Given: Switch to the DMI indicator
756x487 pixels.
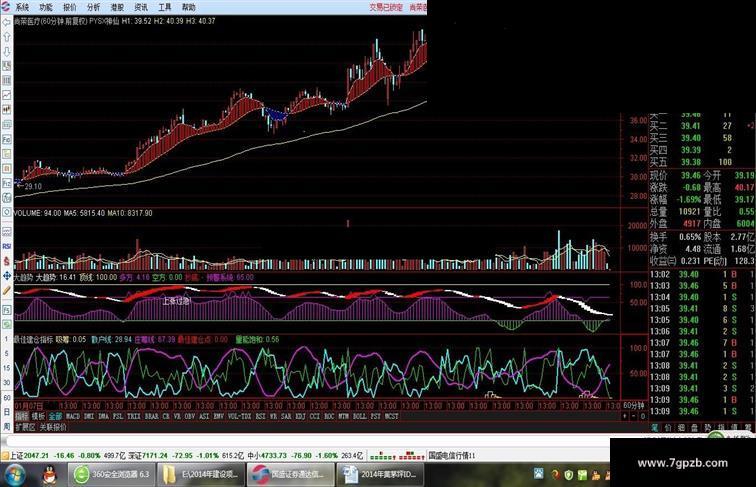Looking at the screenshot, I should (x=89, y=416).
